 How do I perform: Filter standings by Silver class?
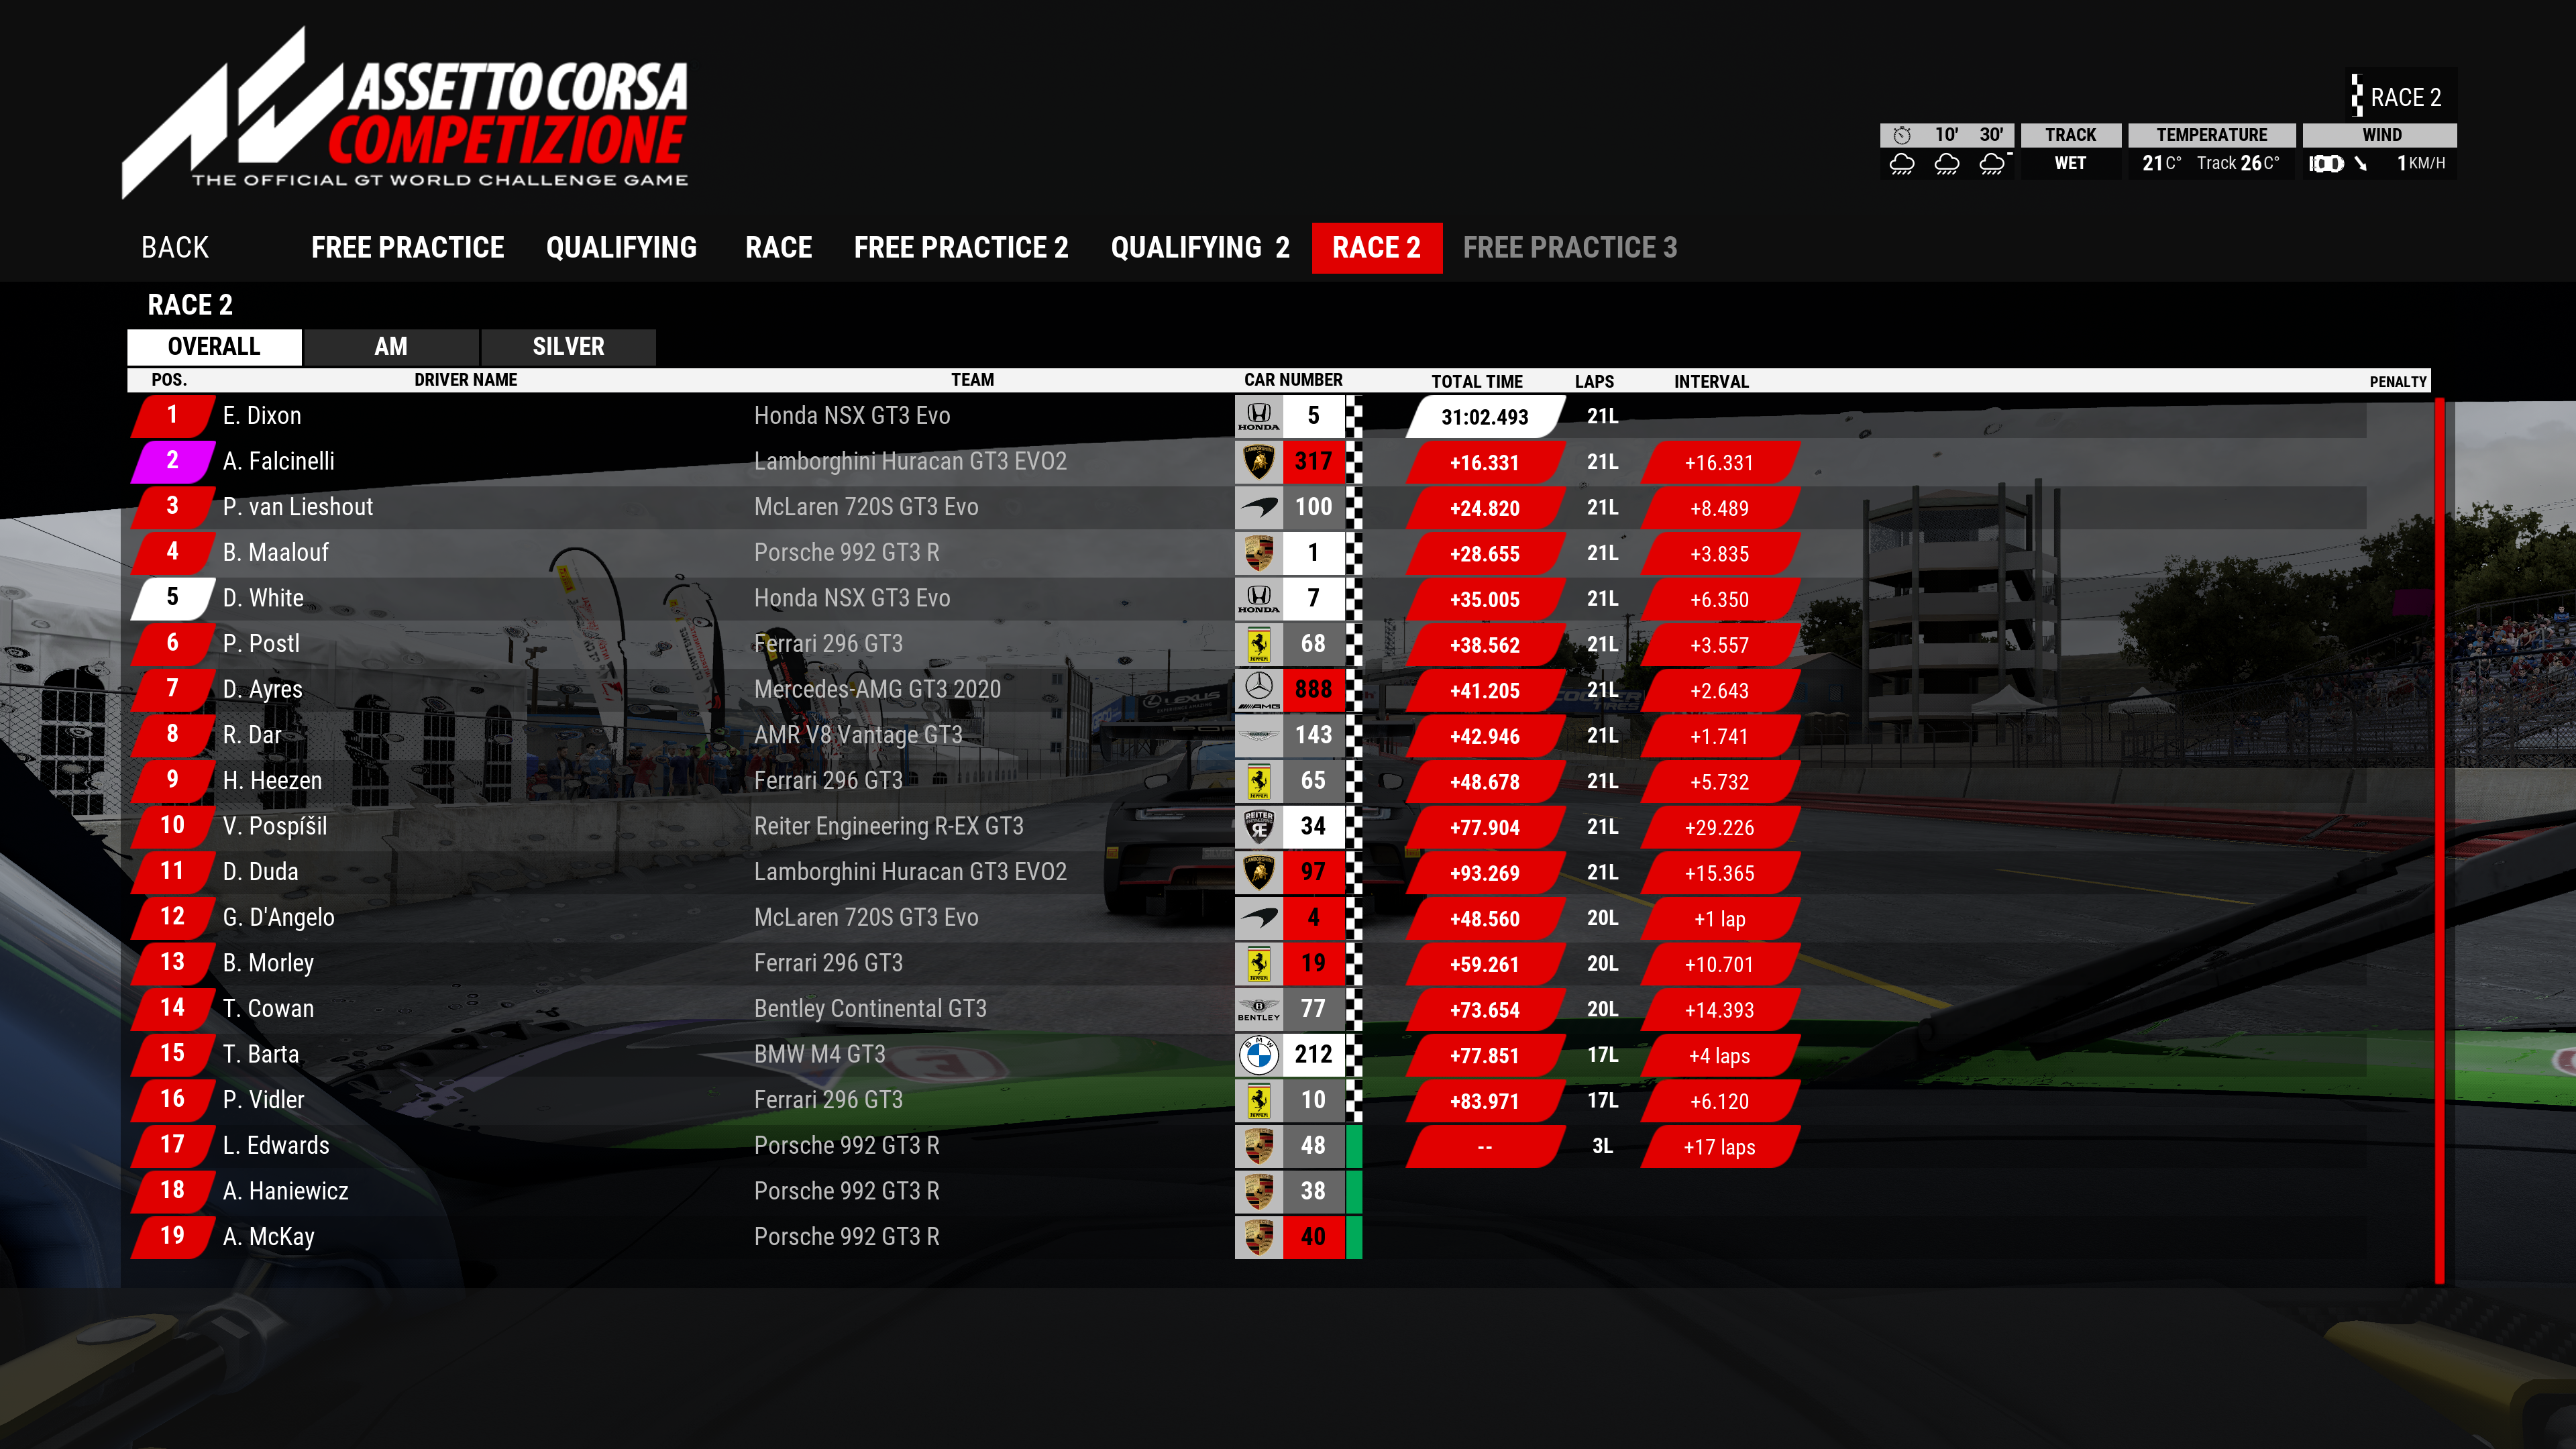[x=568, y=347]
